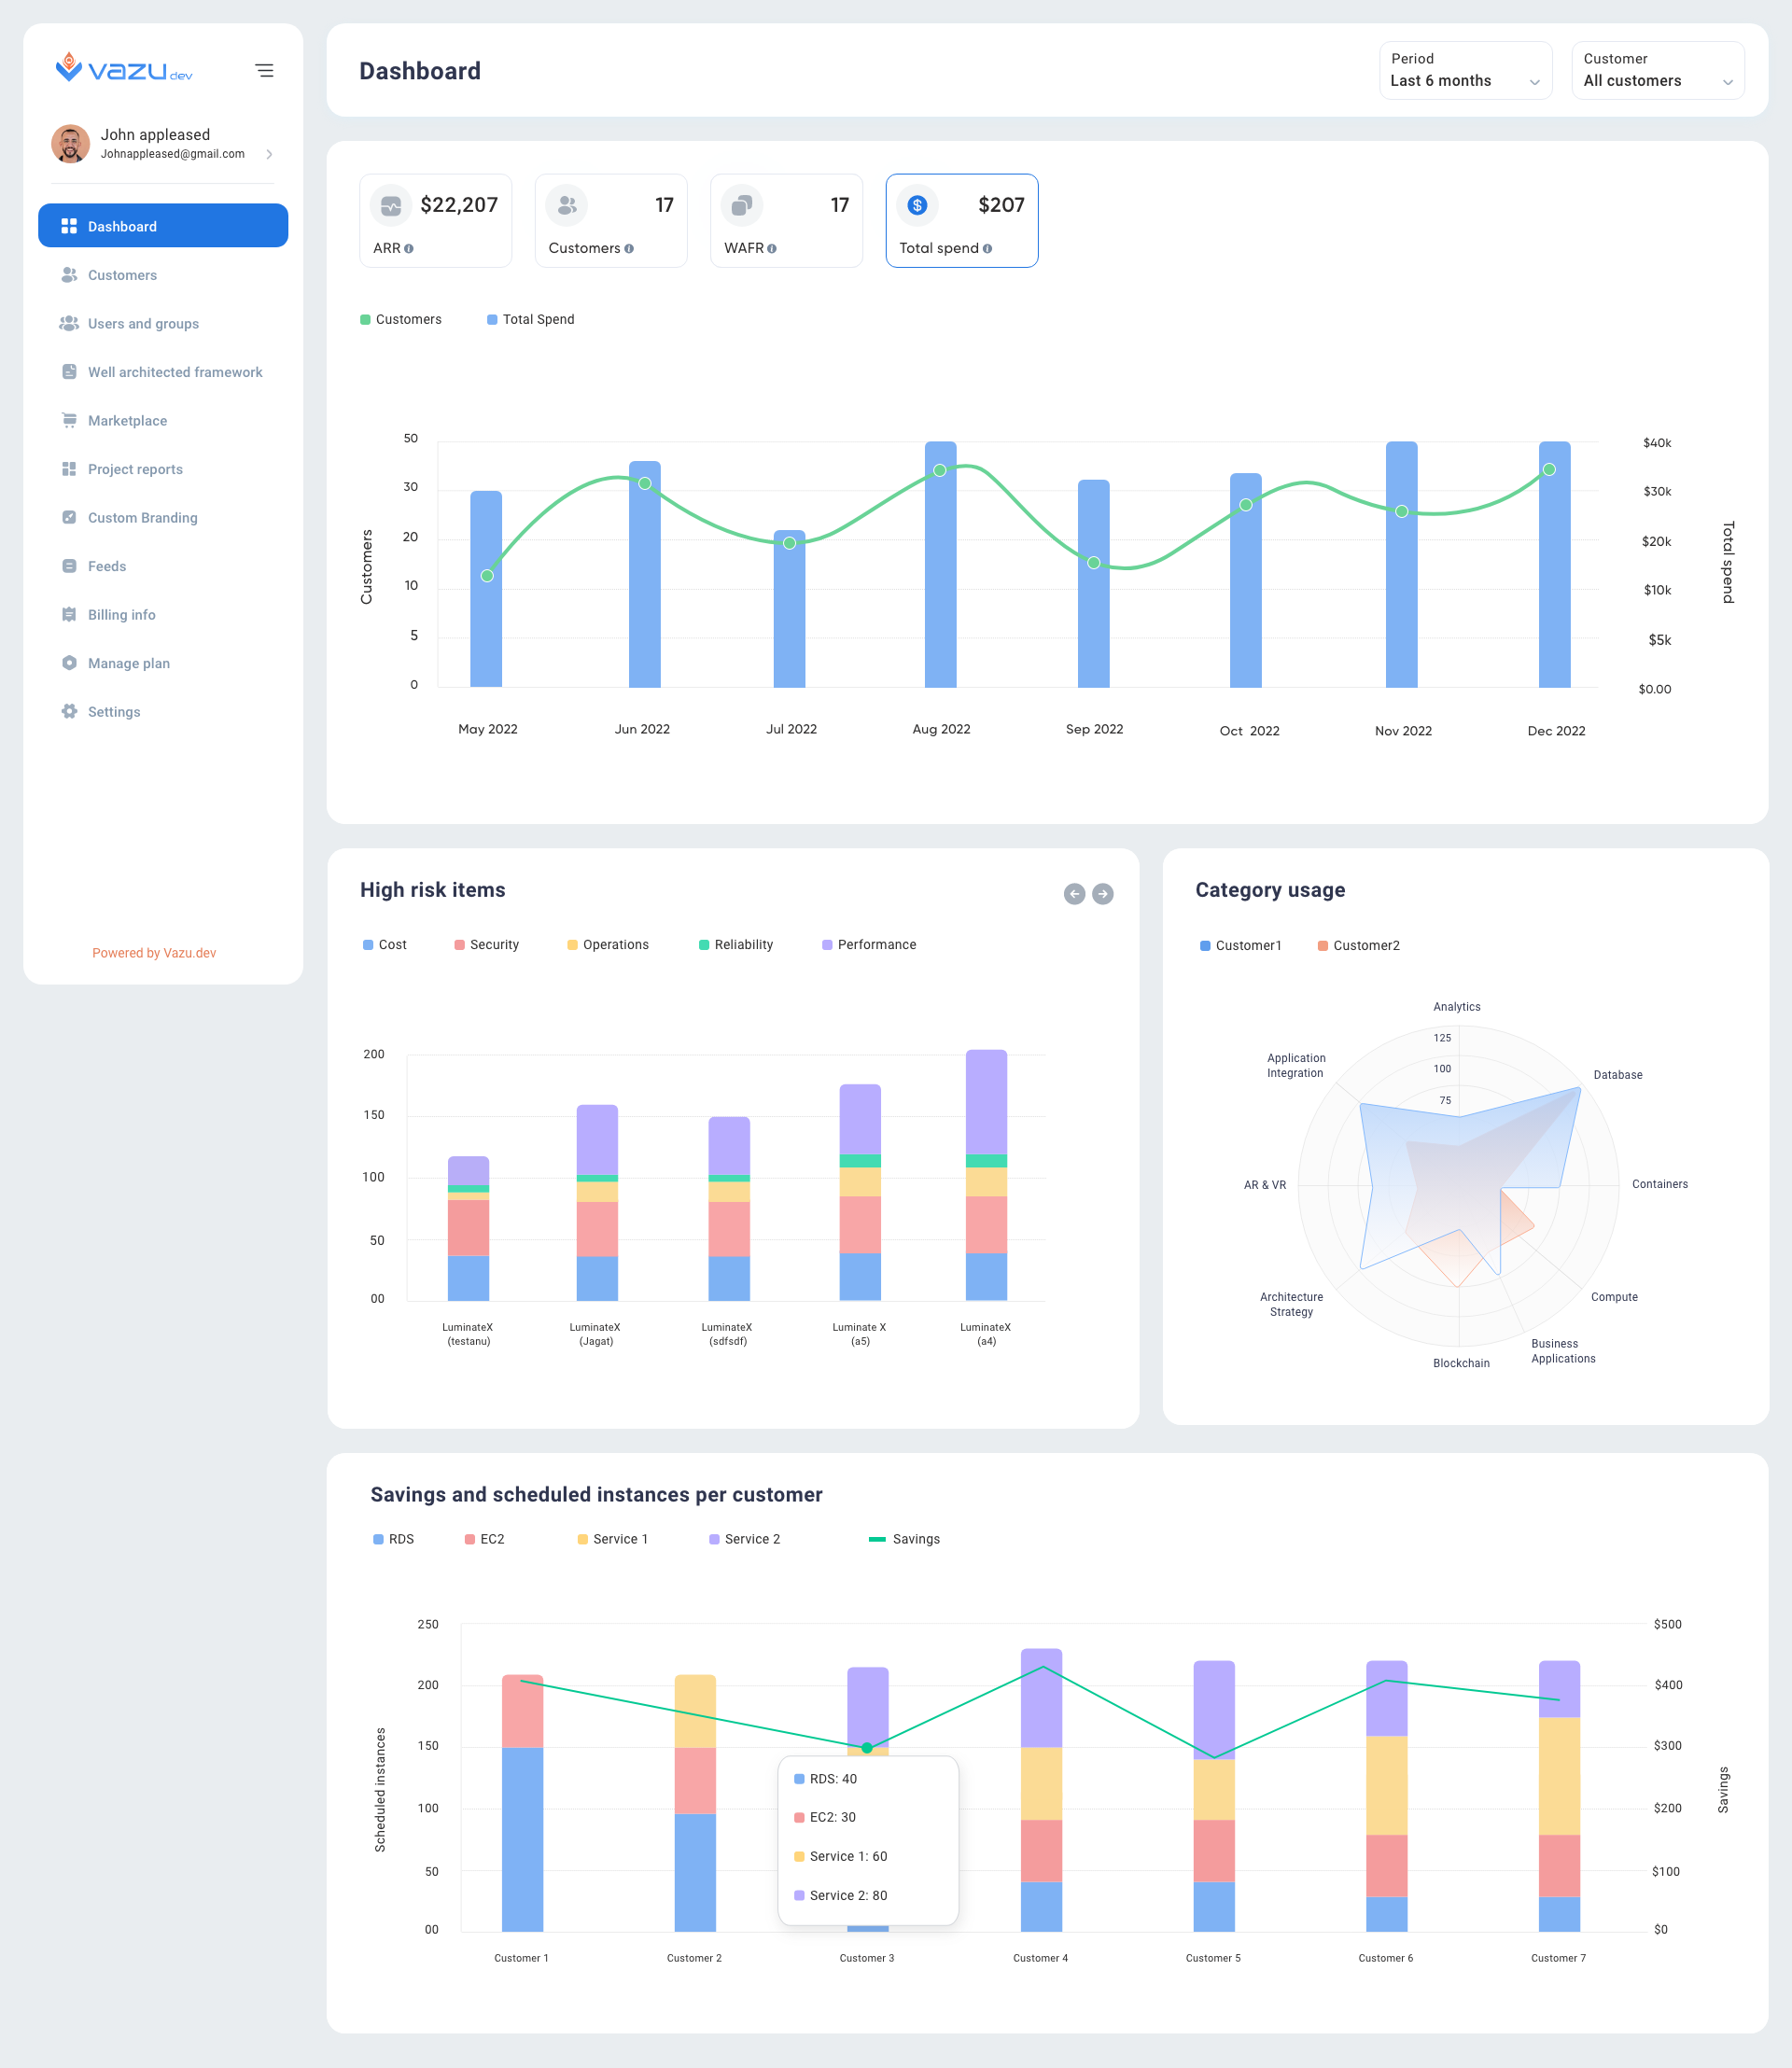Toggle the Security legend item
The image size is (1792, 2068).
[x=486, y=944]
